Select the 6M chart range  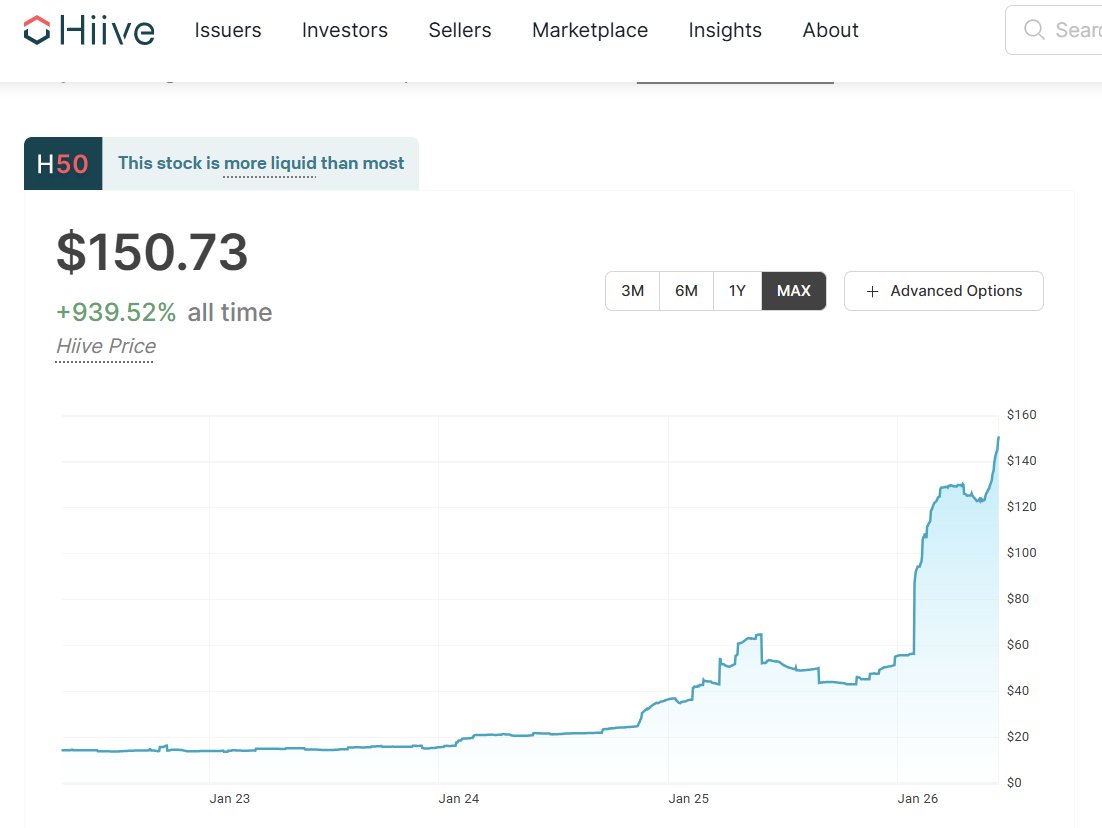pos(687,291)
